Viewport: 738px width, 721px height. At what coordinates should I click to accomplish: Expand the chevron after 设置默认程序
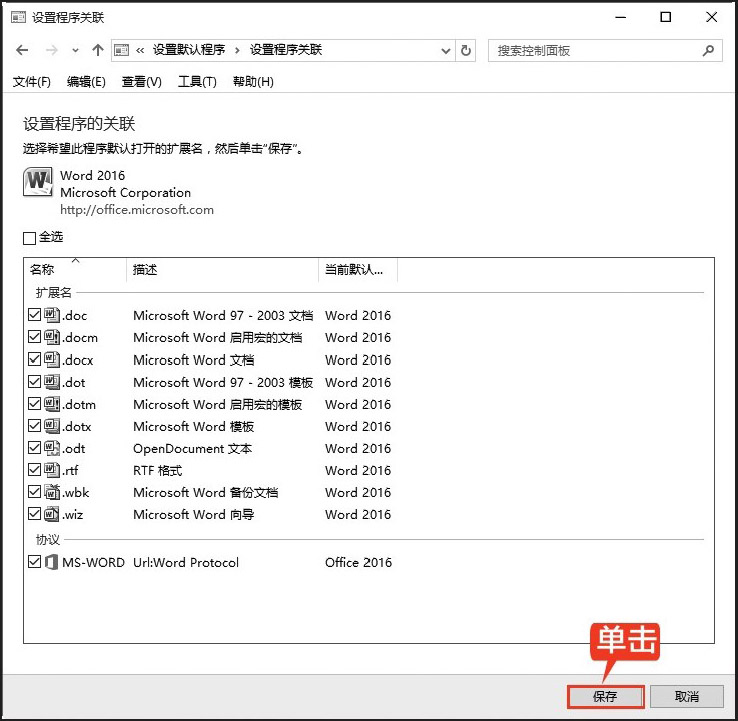point(237,50)
